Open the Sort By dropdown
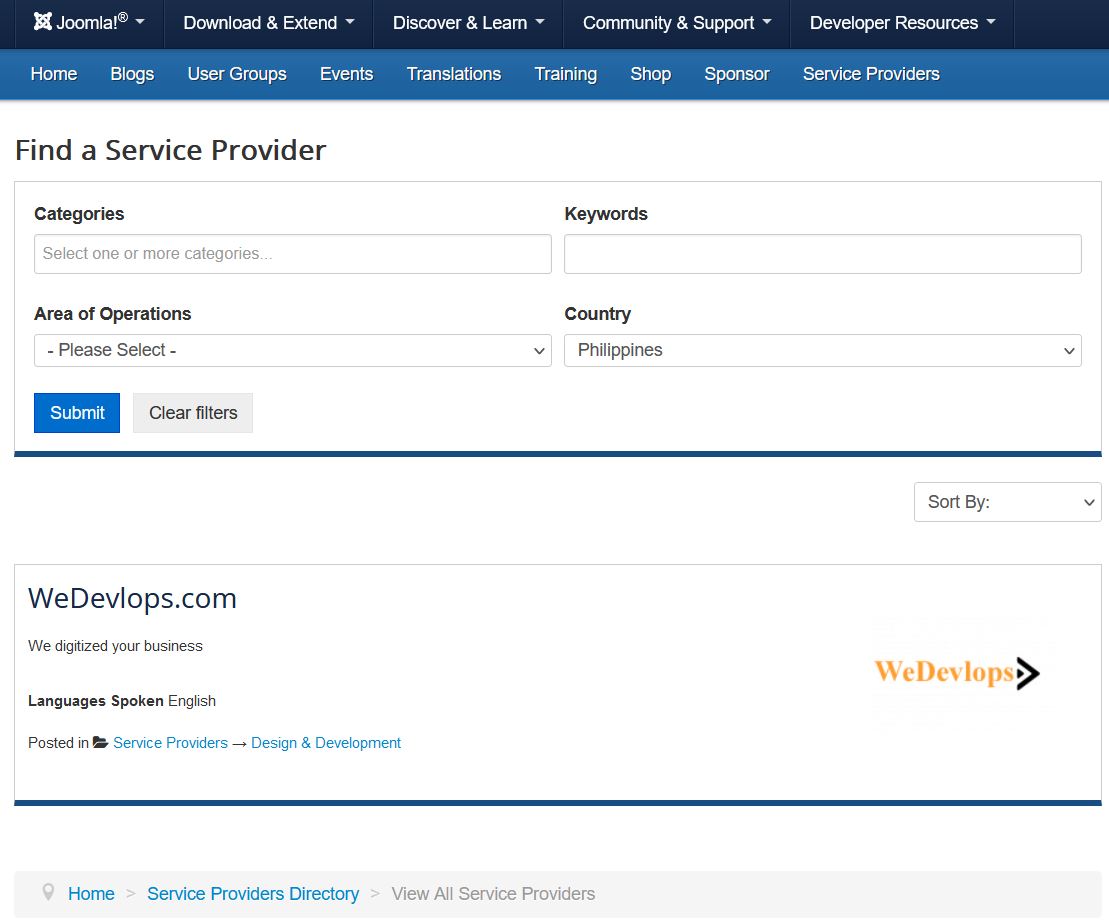Image resolution: width=1109 pixels, height=921 pixels. [1007, 502]
